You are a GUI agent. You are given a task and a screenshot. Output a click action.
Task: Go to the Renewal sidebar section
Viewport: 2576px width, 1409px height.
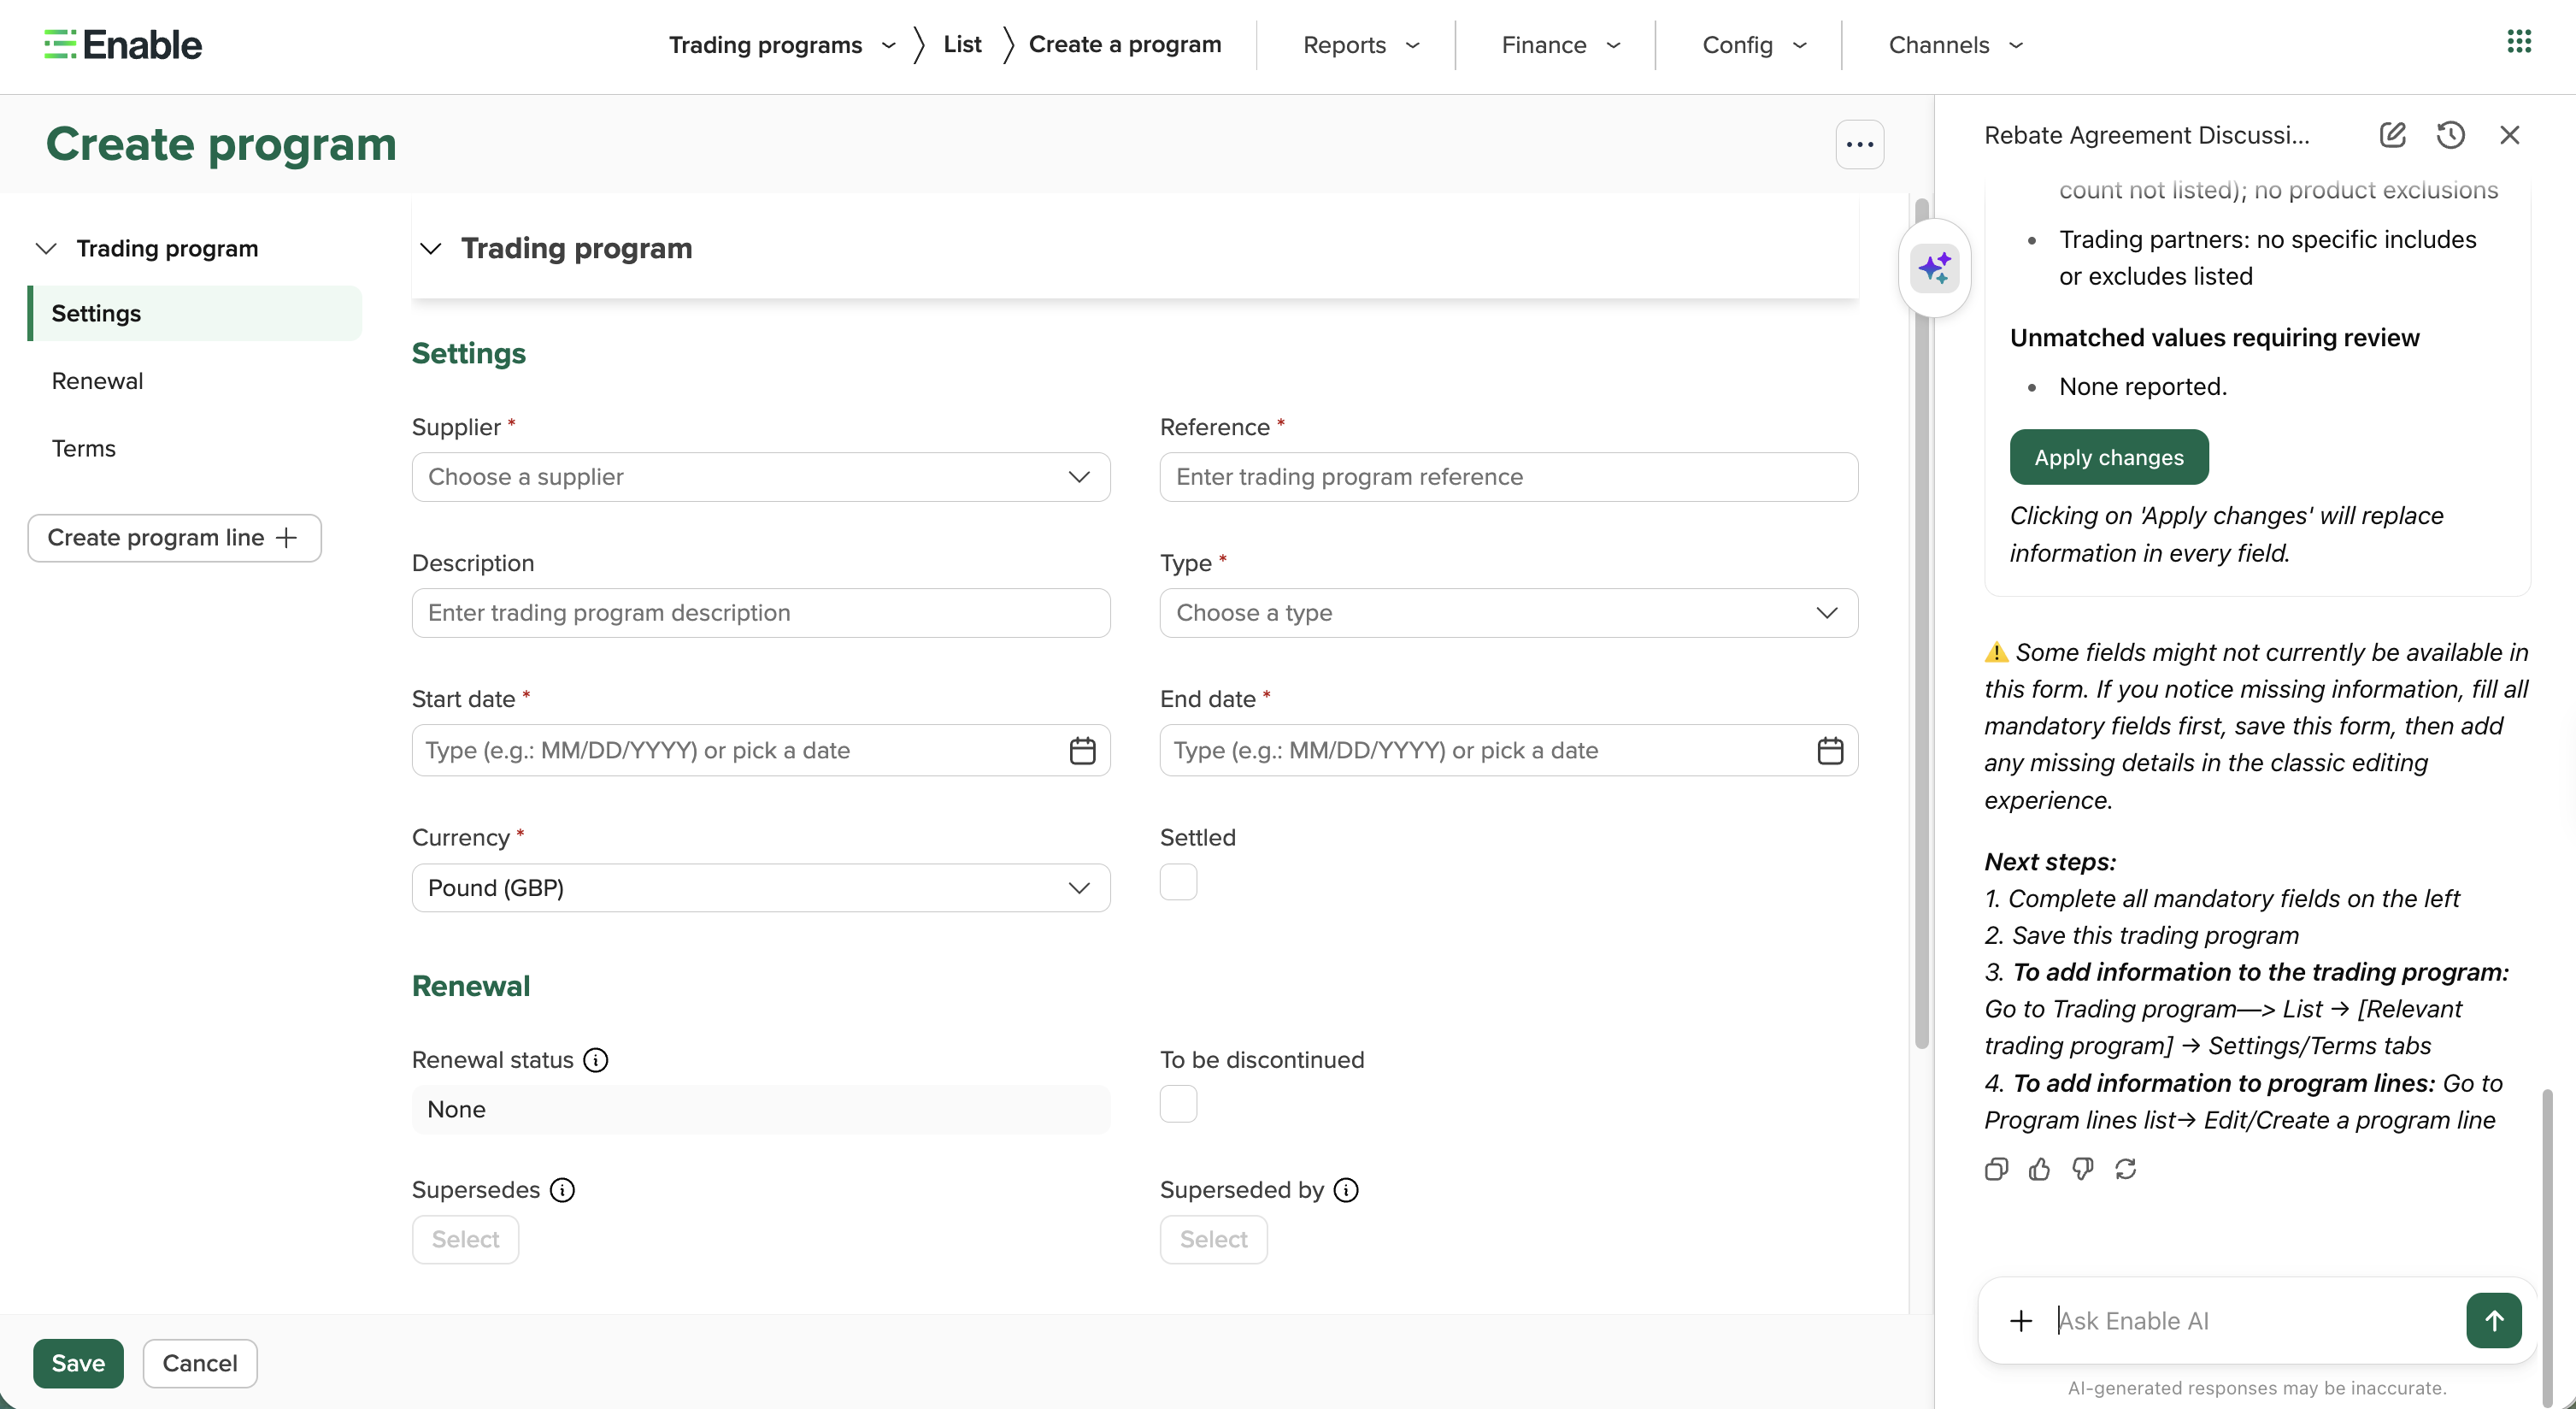point(97,381)
